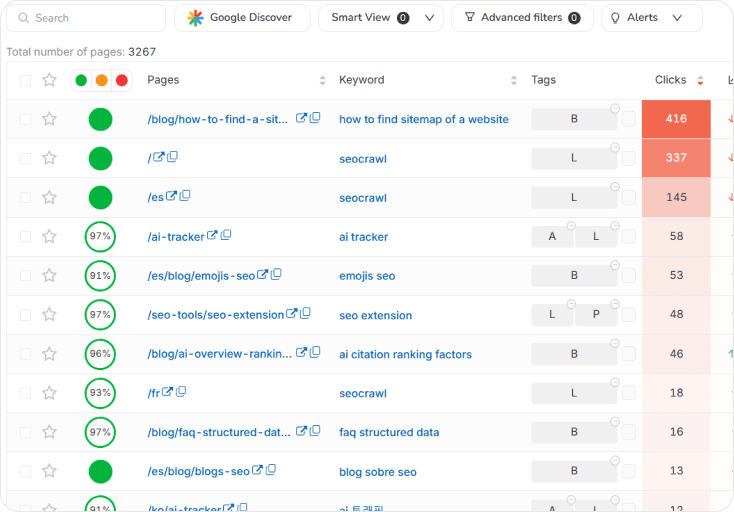The height and width of the screenshot is (512, 734).
Task: Click the Search input field
Action: click(x=86, y=18)
